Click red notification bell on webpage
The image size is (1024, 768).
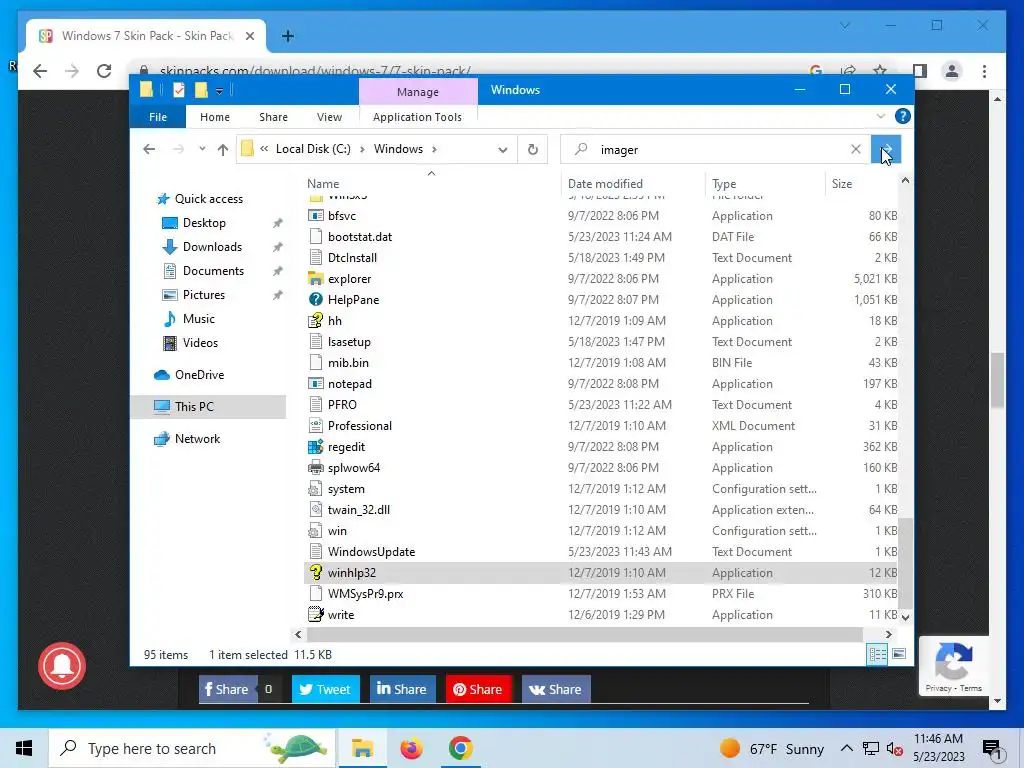(x=62, y=665)
